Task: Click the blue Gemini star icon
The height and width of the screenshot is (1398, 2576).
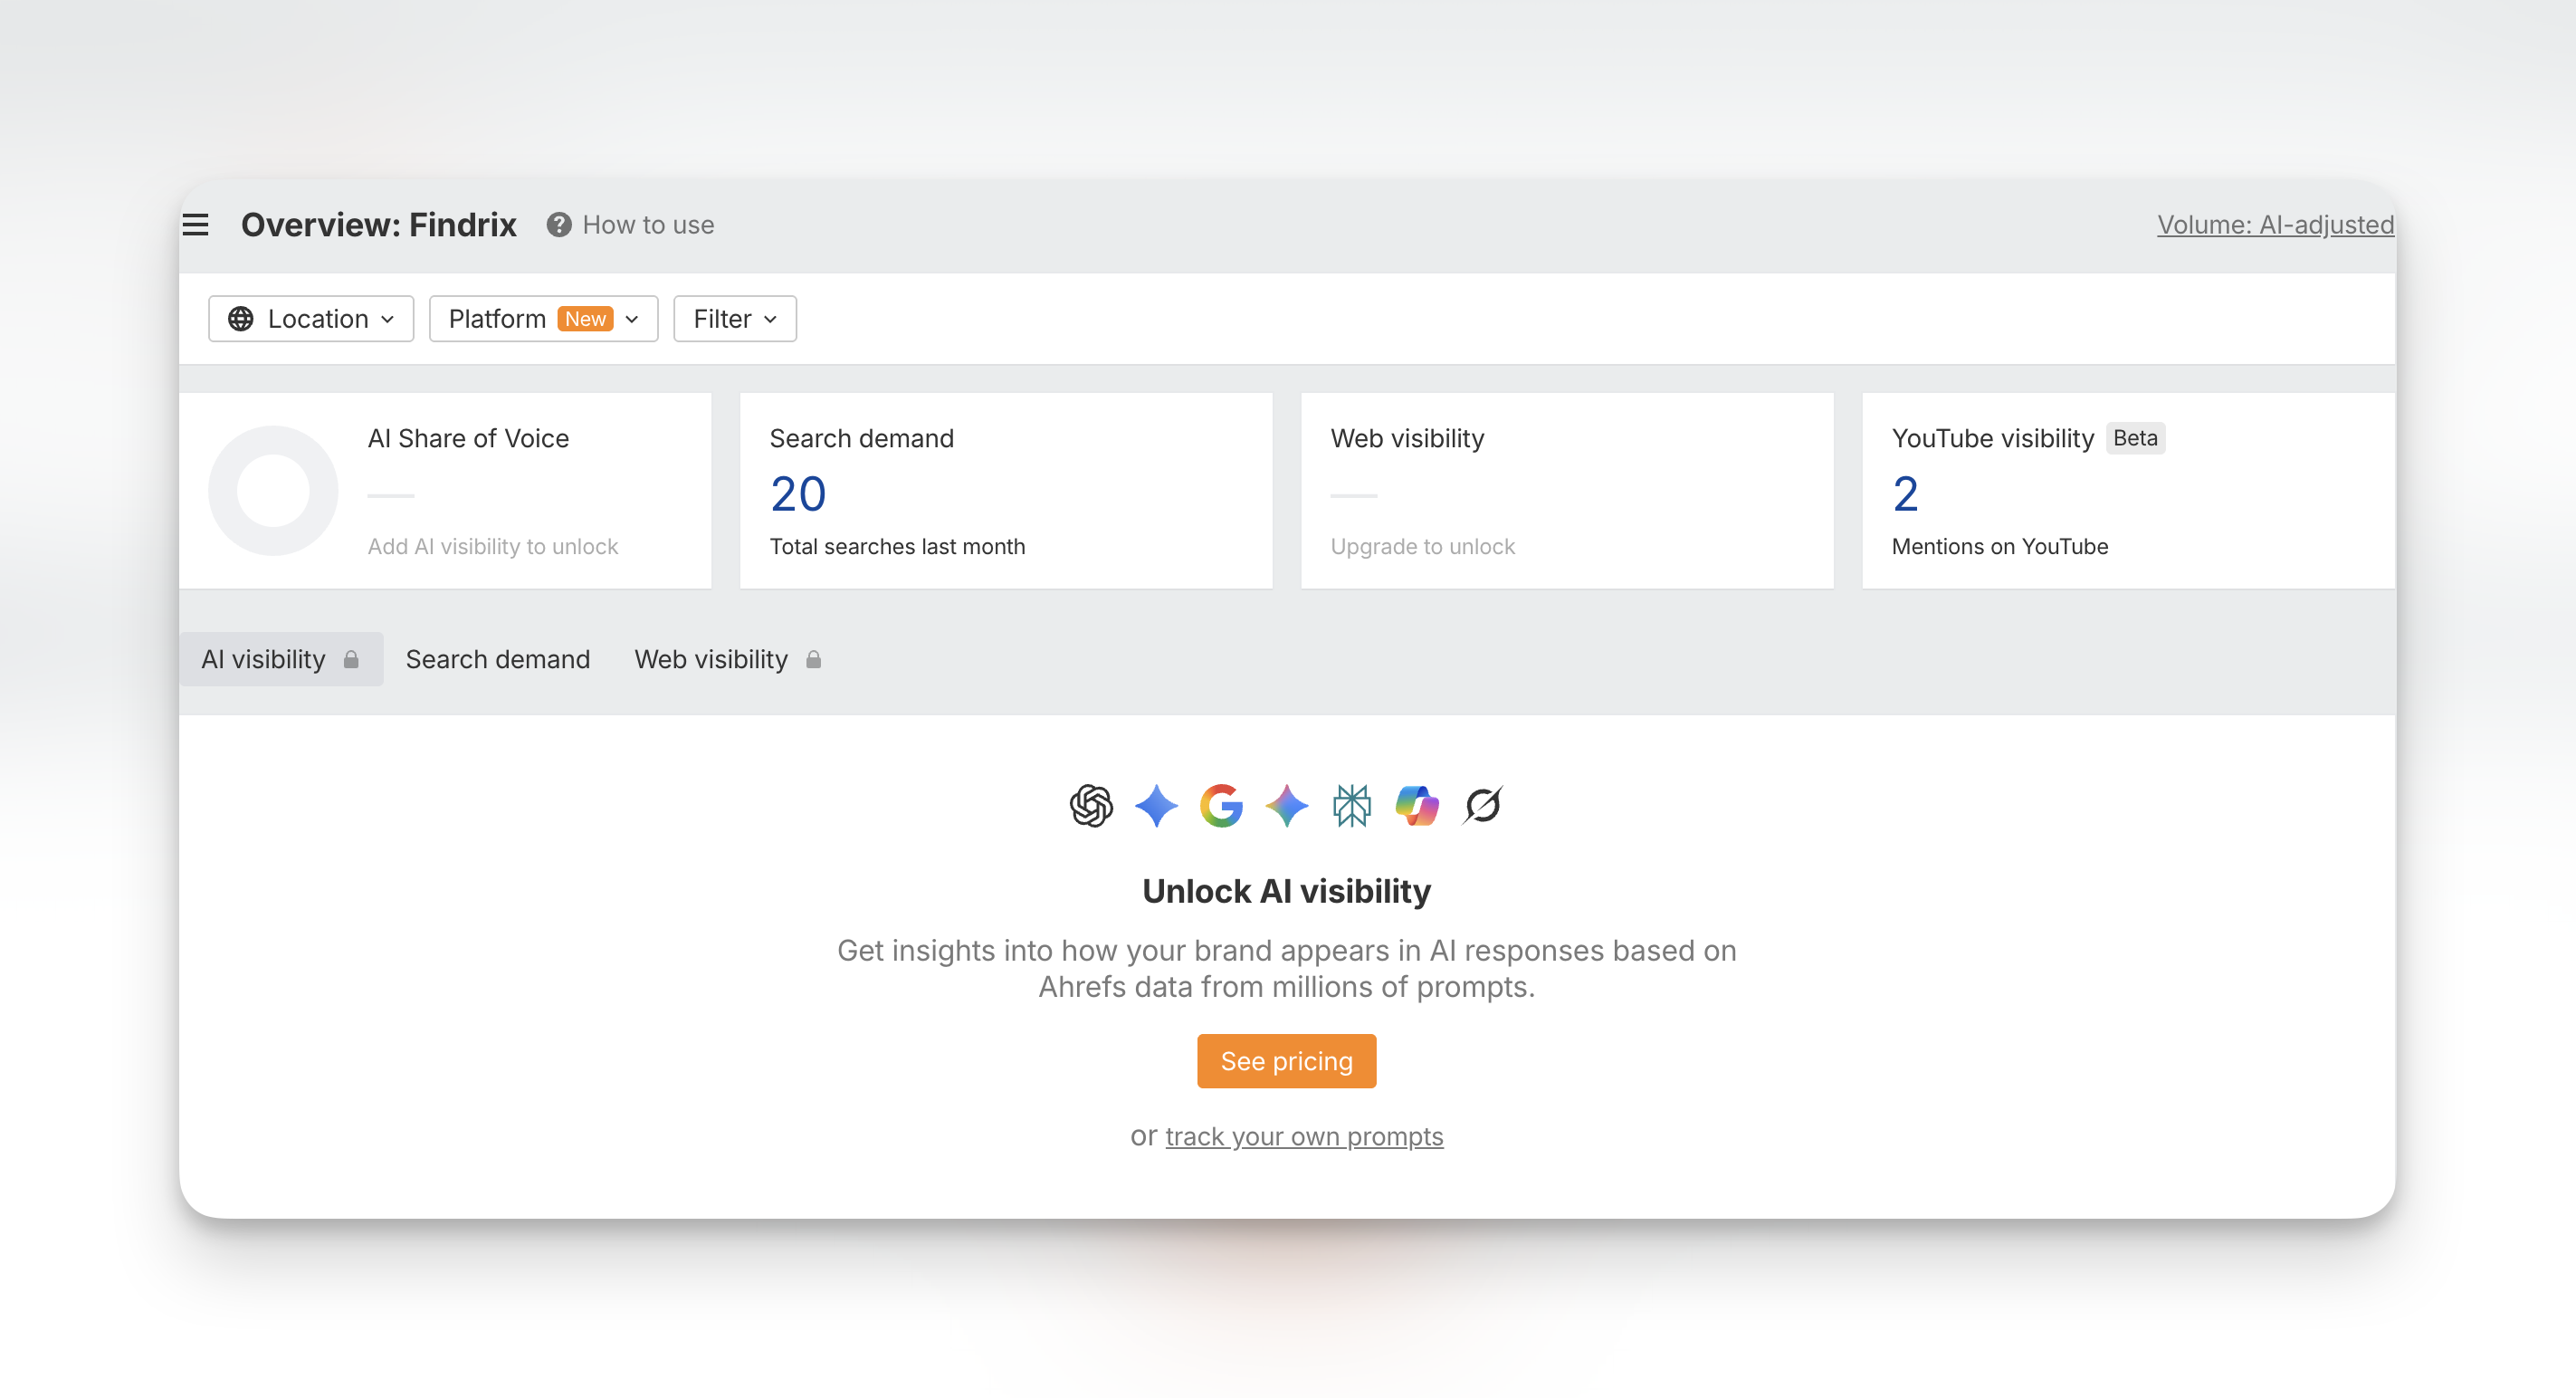Action: point(1157,805)
